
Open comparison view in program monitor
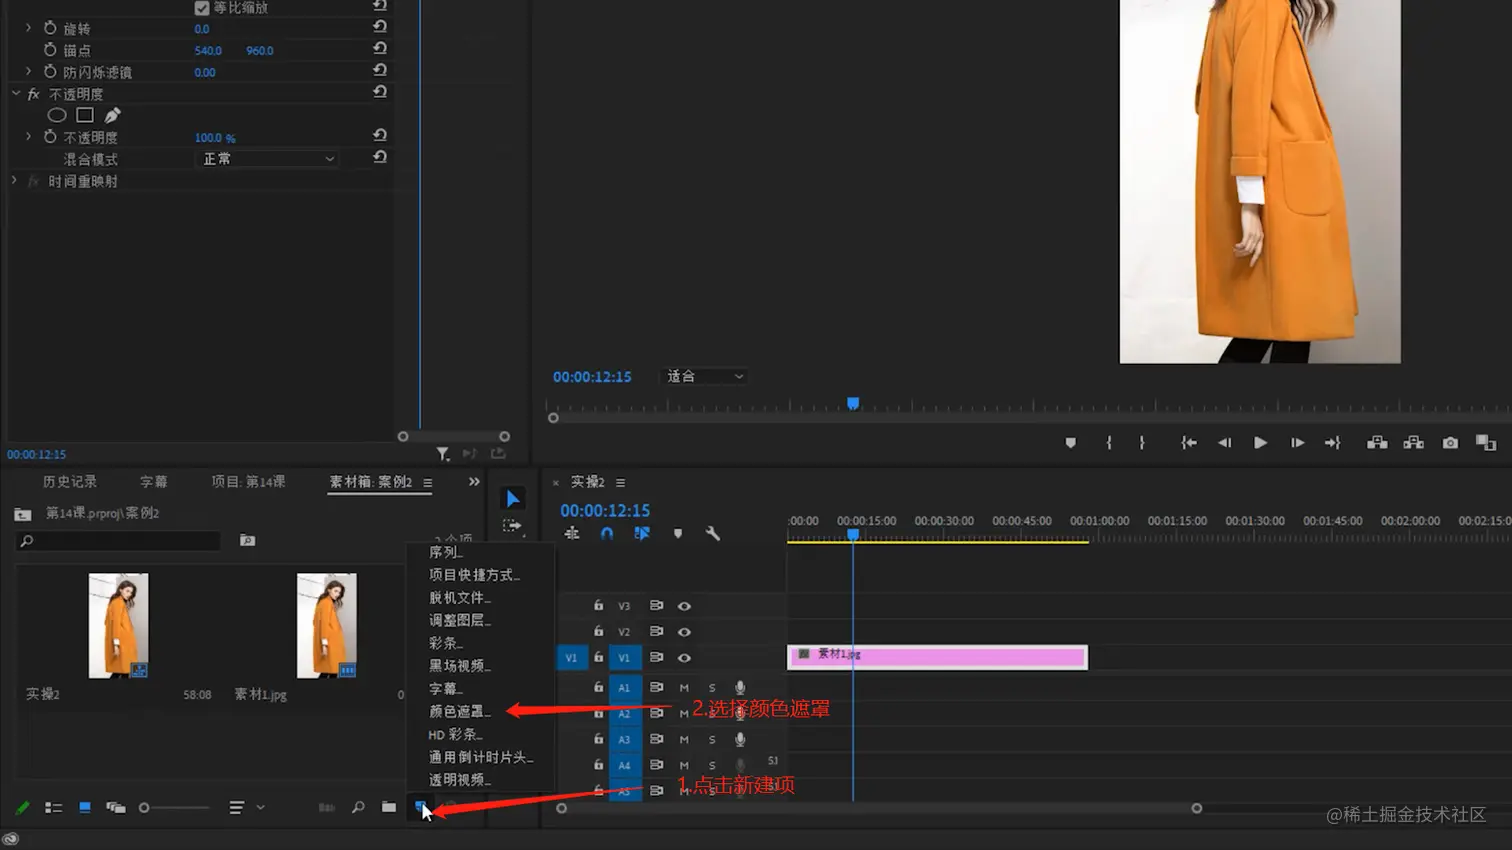[x=1486, y=443]
